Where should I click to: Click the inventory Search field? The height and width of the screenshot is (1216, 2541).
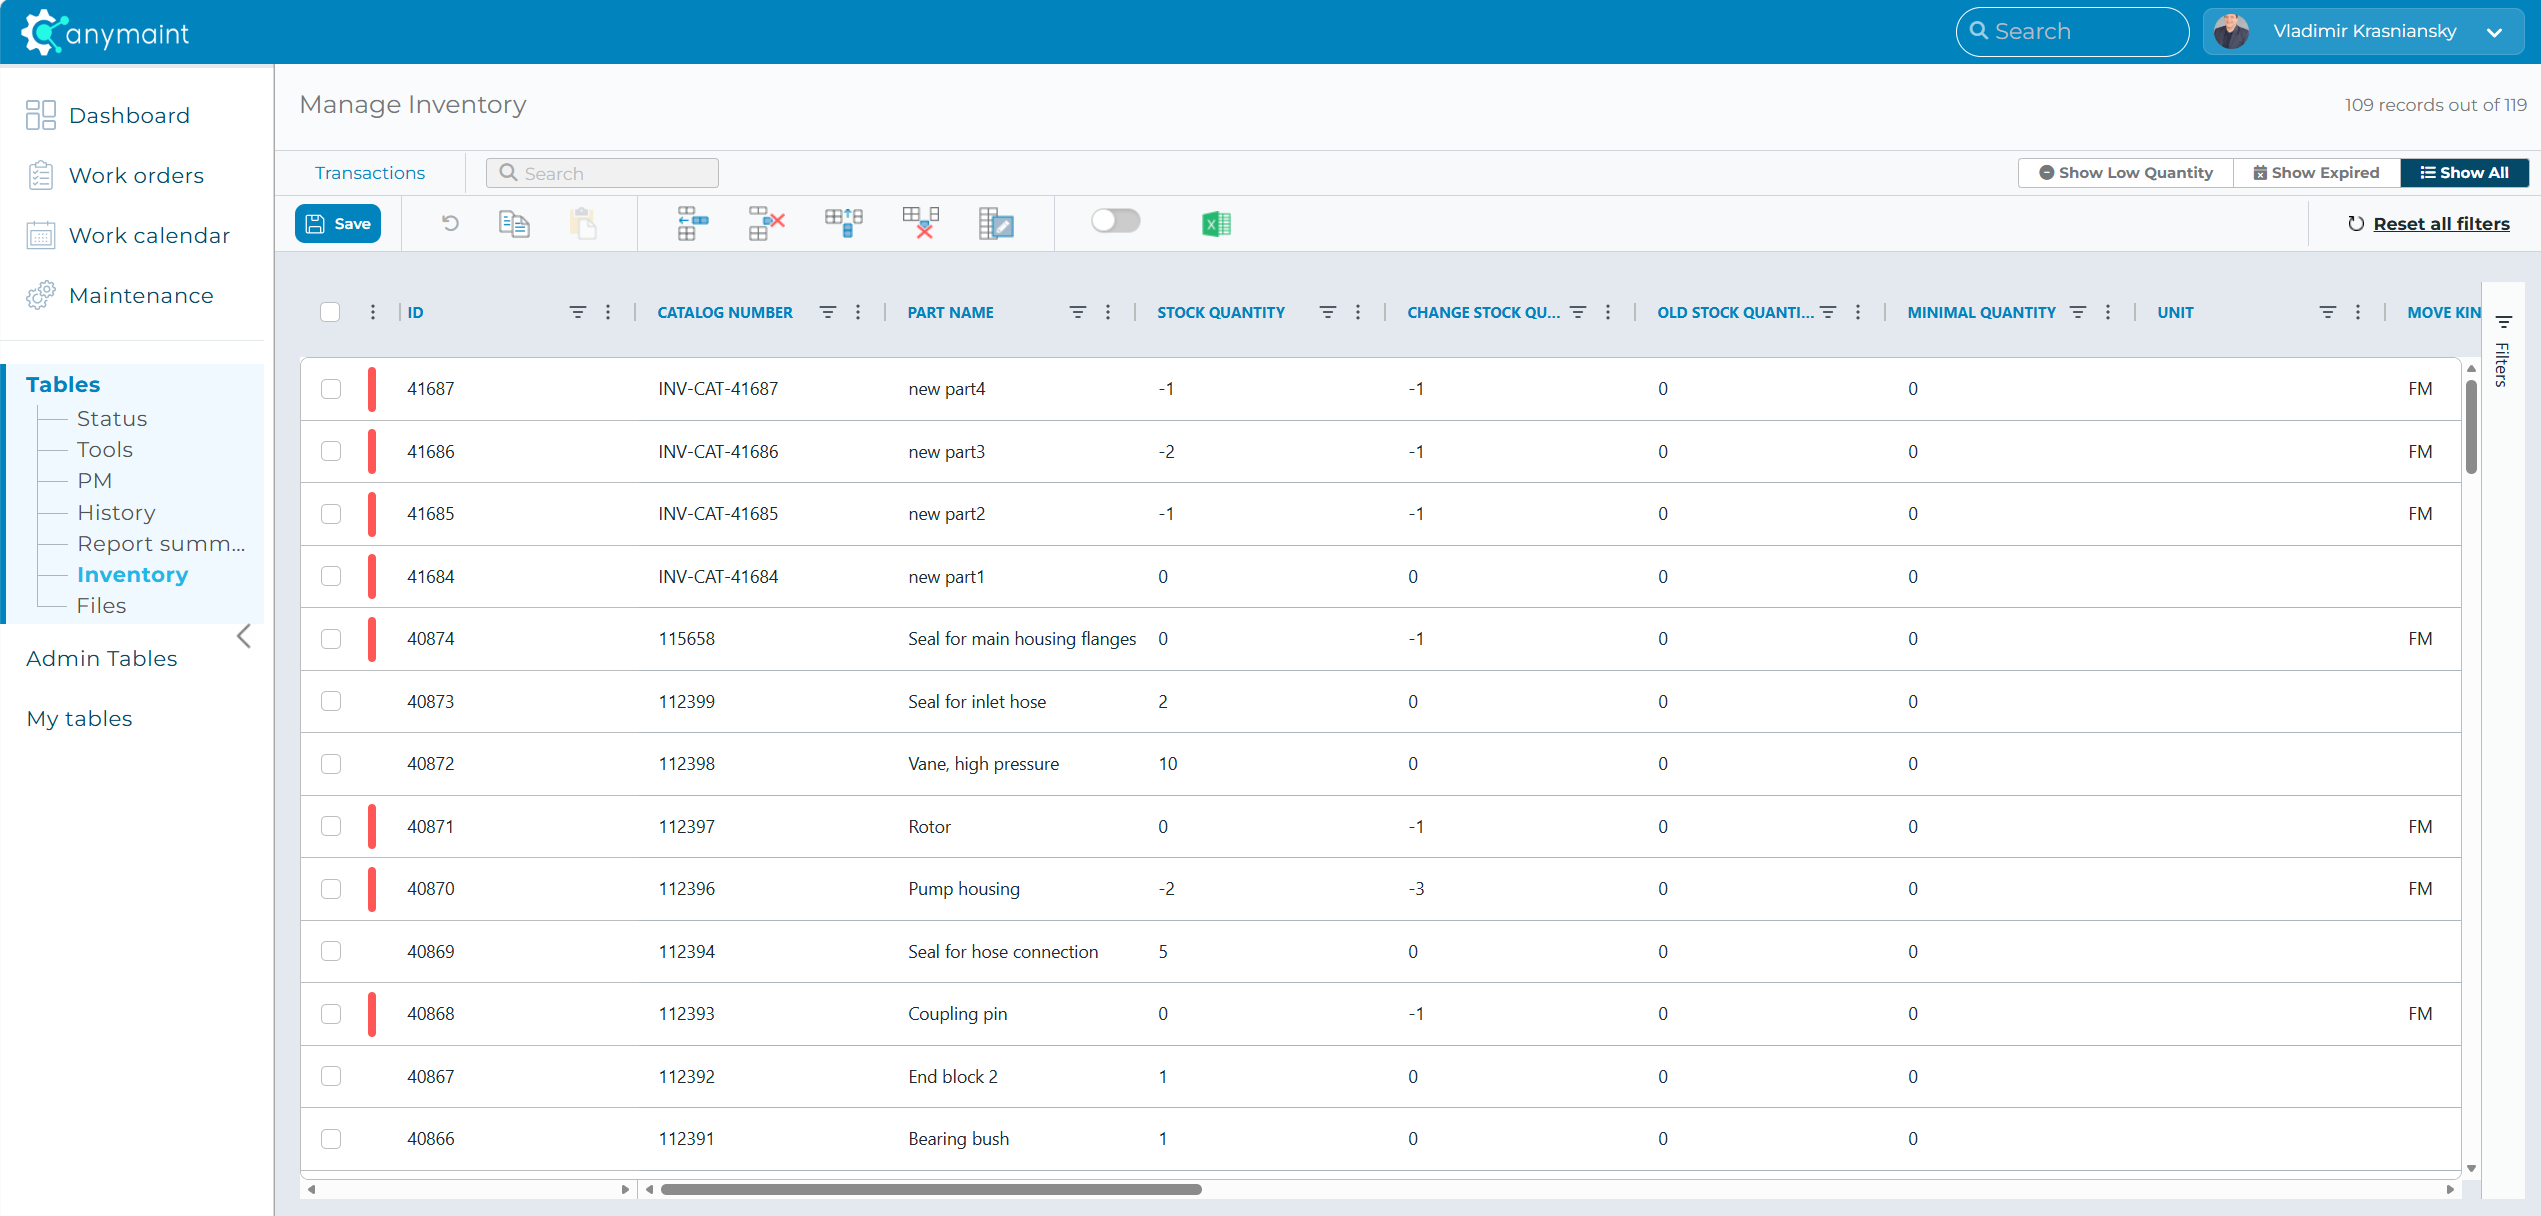(602, 173)
